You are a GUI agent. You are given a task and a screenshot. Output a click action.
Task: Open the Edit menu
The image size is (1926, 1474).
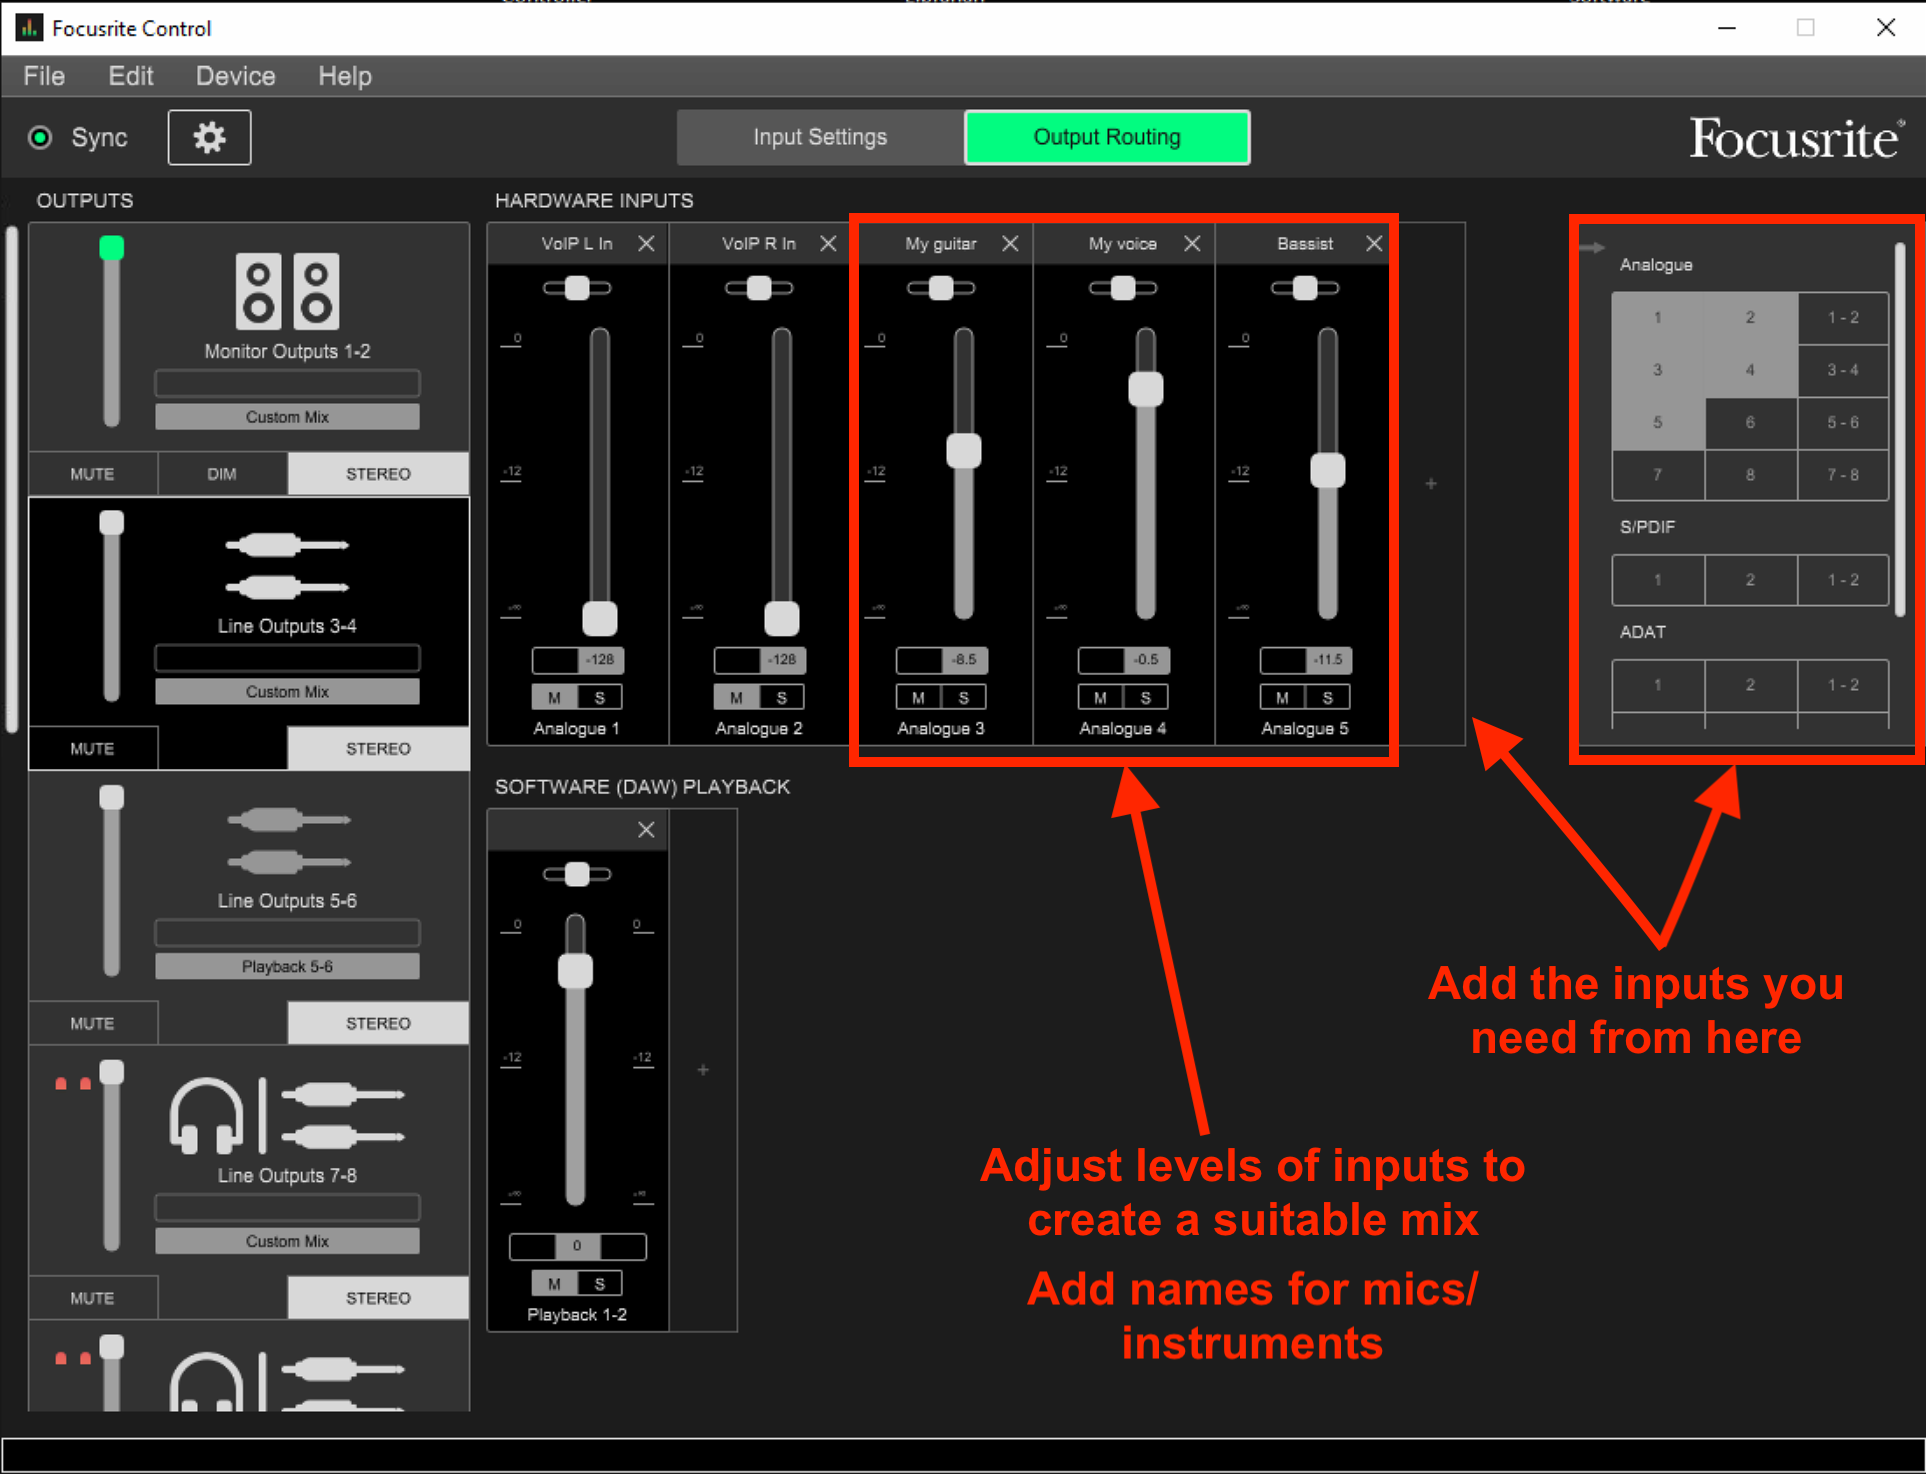coord(131,76)
